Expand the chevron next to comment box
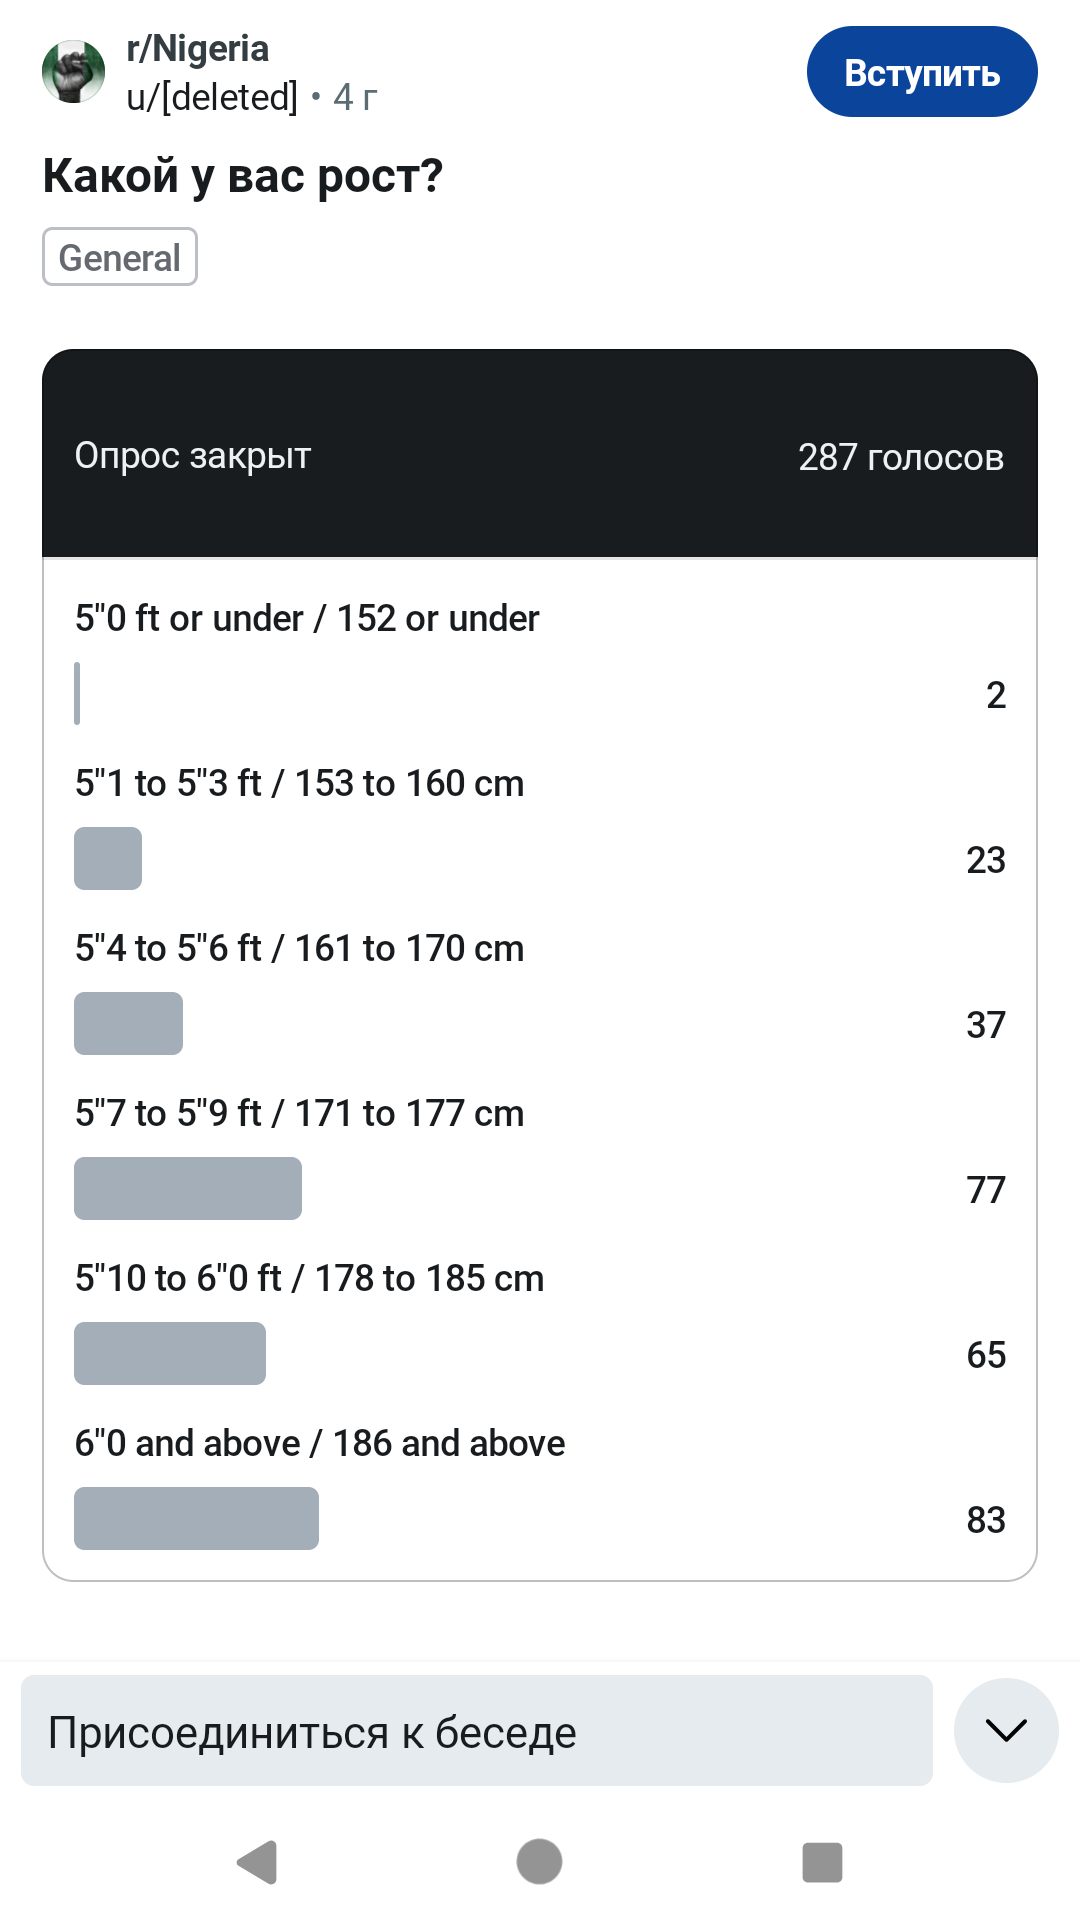1080x1924 pixels. coord(1005,1730)
